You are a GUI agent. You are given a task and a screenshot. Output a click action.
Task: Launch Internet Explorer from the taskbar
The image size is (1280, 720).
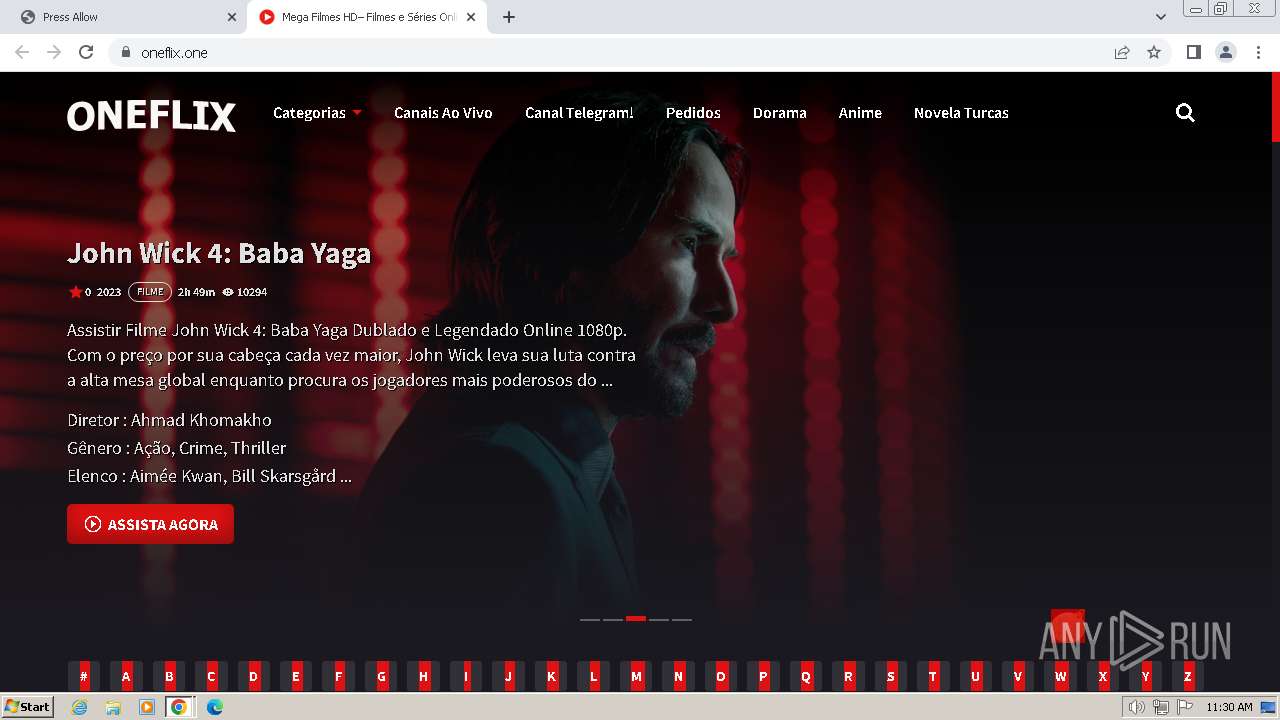point(80,707)
